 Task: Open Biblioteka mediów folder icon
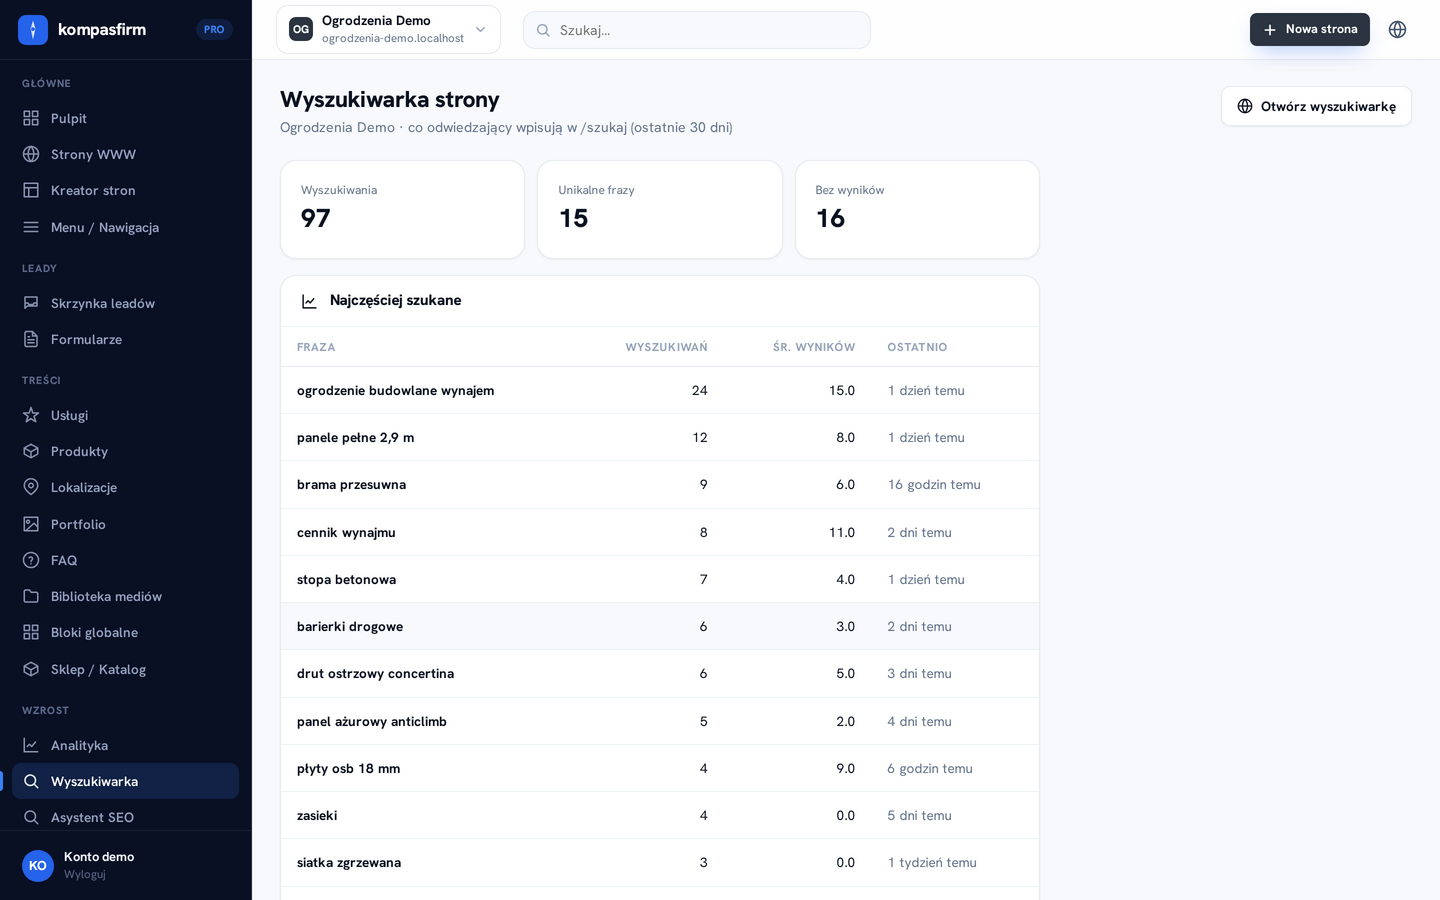31,596
